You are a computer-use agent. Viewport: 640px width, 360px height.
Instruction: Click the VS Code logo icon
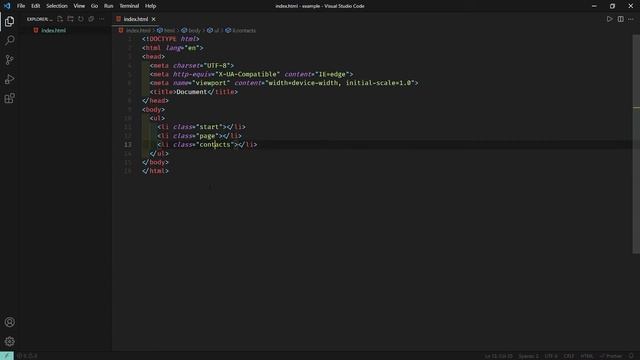coord(7,6)
